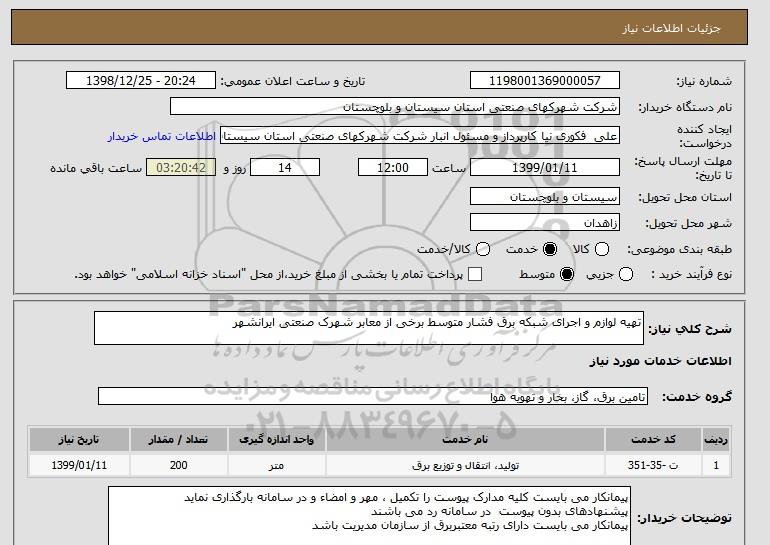Click the need number field 1198001369000057
770x545 pixels.
tap(545, 81)
